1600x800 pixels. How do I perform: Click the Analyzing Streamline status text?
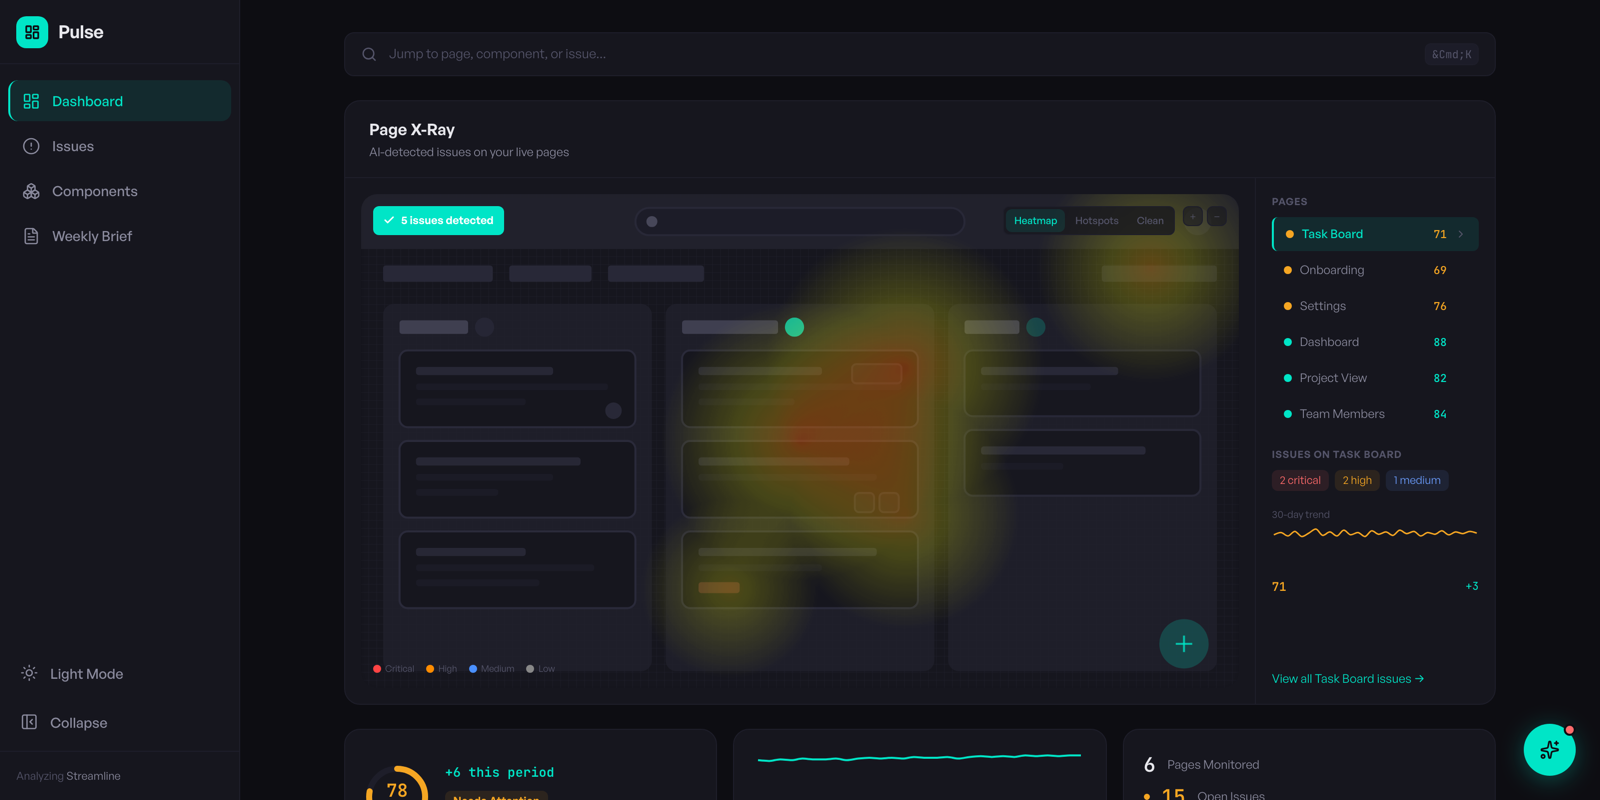click(68, 776)
